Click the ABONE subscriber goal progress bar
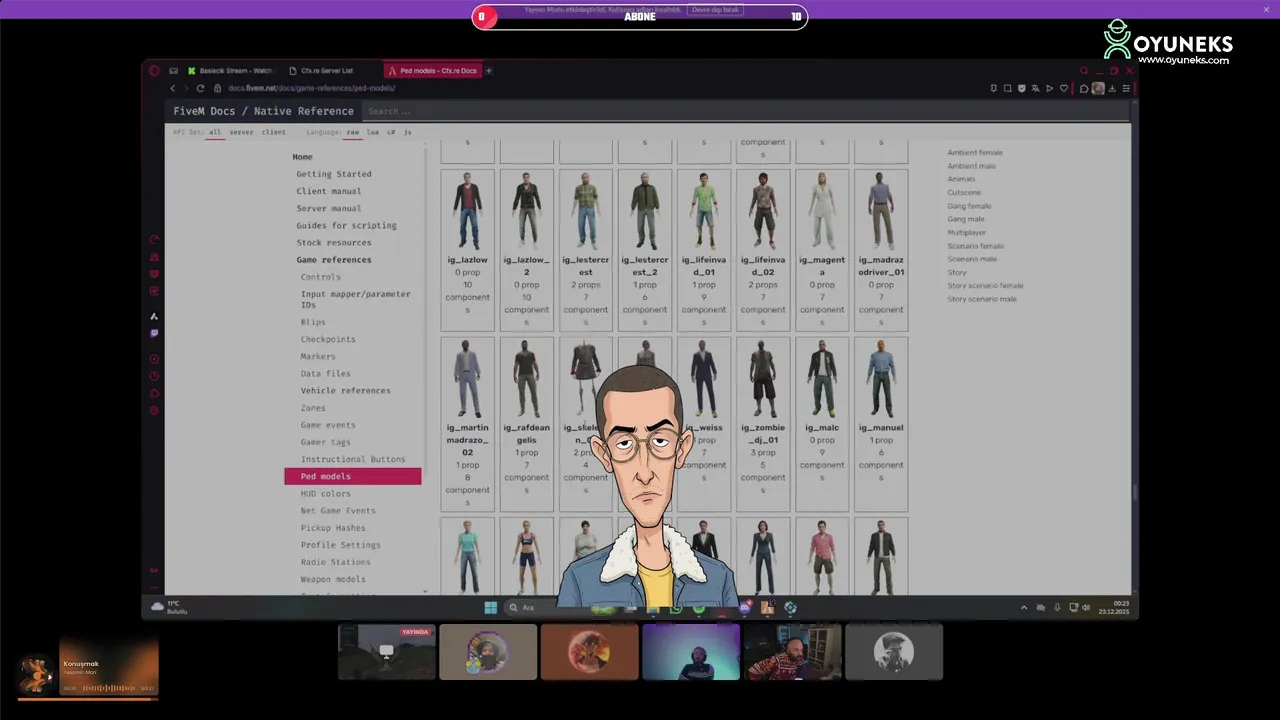This screenshot has height=720, width=1280. coord(640,17)
